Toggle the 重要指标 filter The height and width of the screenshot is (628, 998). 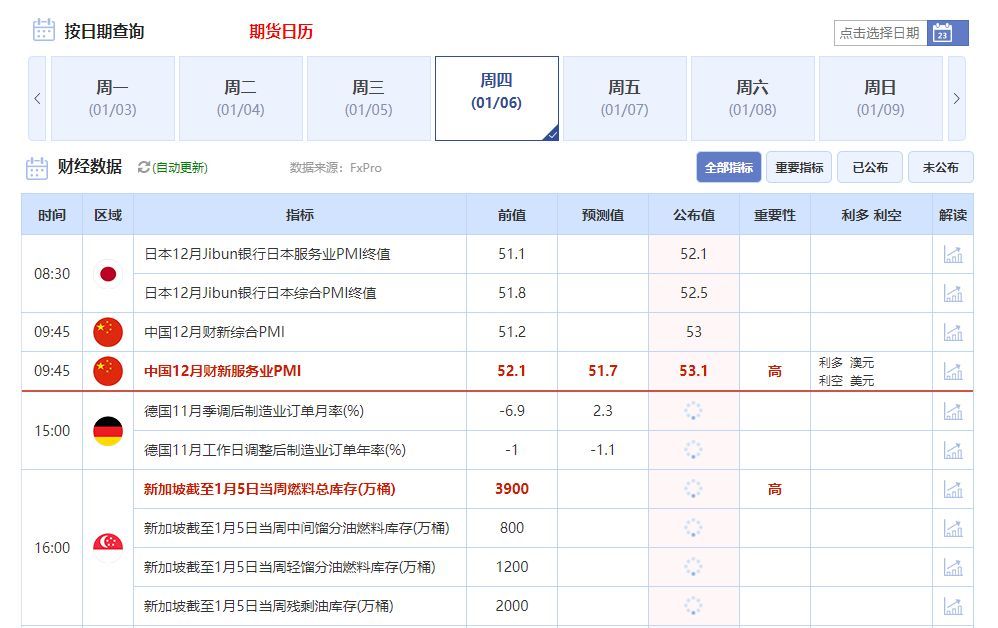[x=800, y=167]
